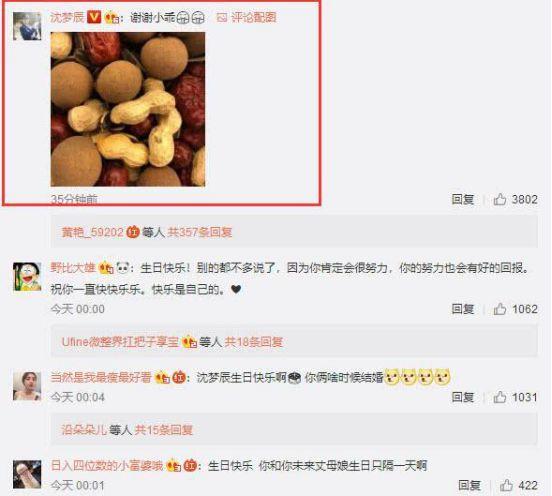Open avatar of 日入四位数的小富婆哦
The height and width of the screenshot is (496, 552).
pyautogui.click(x=27, y=474)
